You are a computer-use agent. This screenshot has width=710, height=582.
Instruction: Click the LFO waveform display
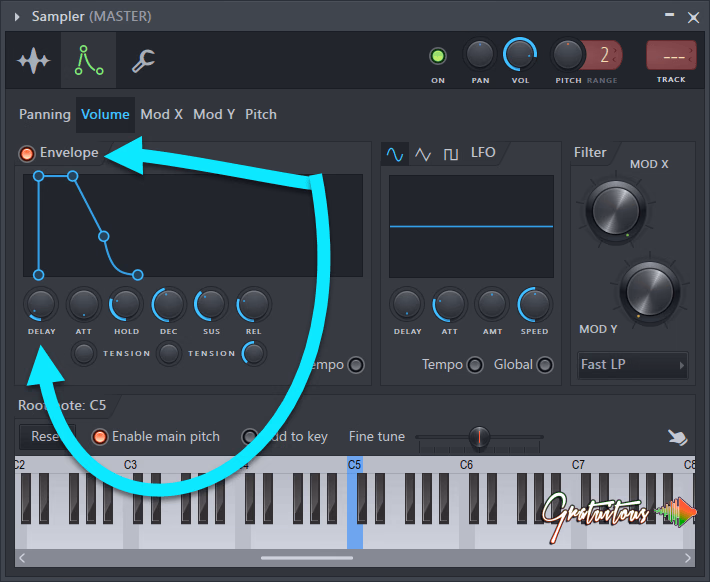tap(471, 226)
